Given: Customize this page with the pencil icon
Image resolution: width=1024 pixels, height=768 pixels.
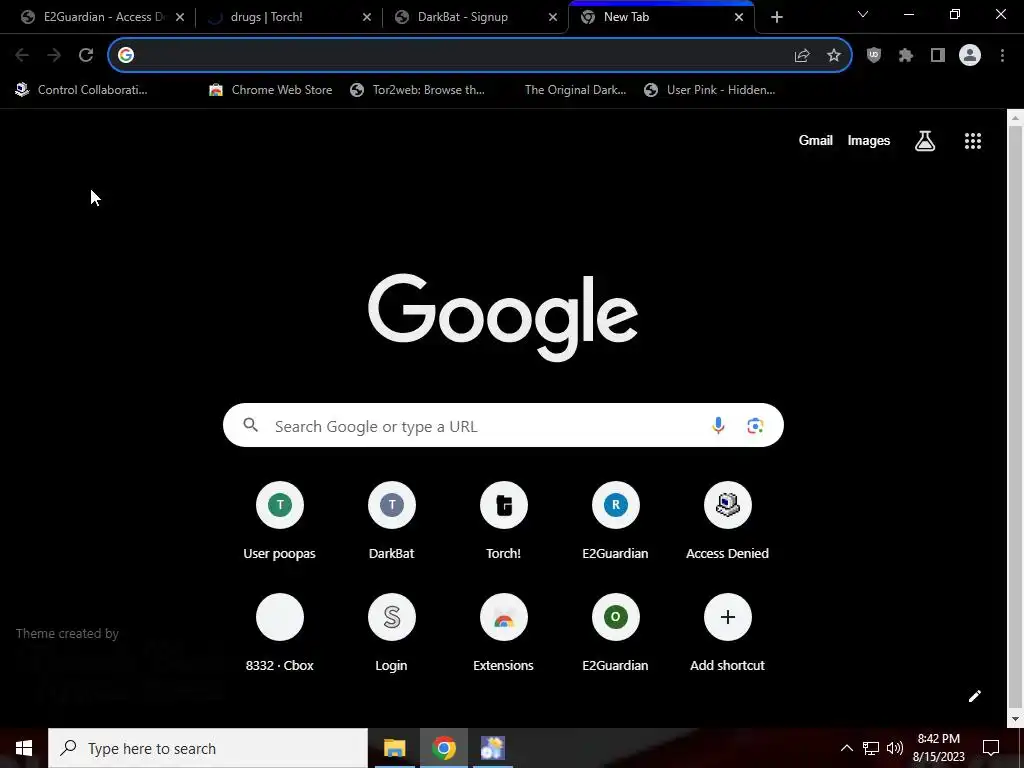Looking at the screenshot, I should tap(974, 696).
